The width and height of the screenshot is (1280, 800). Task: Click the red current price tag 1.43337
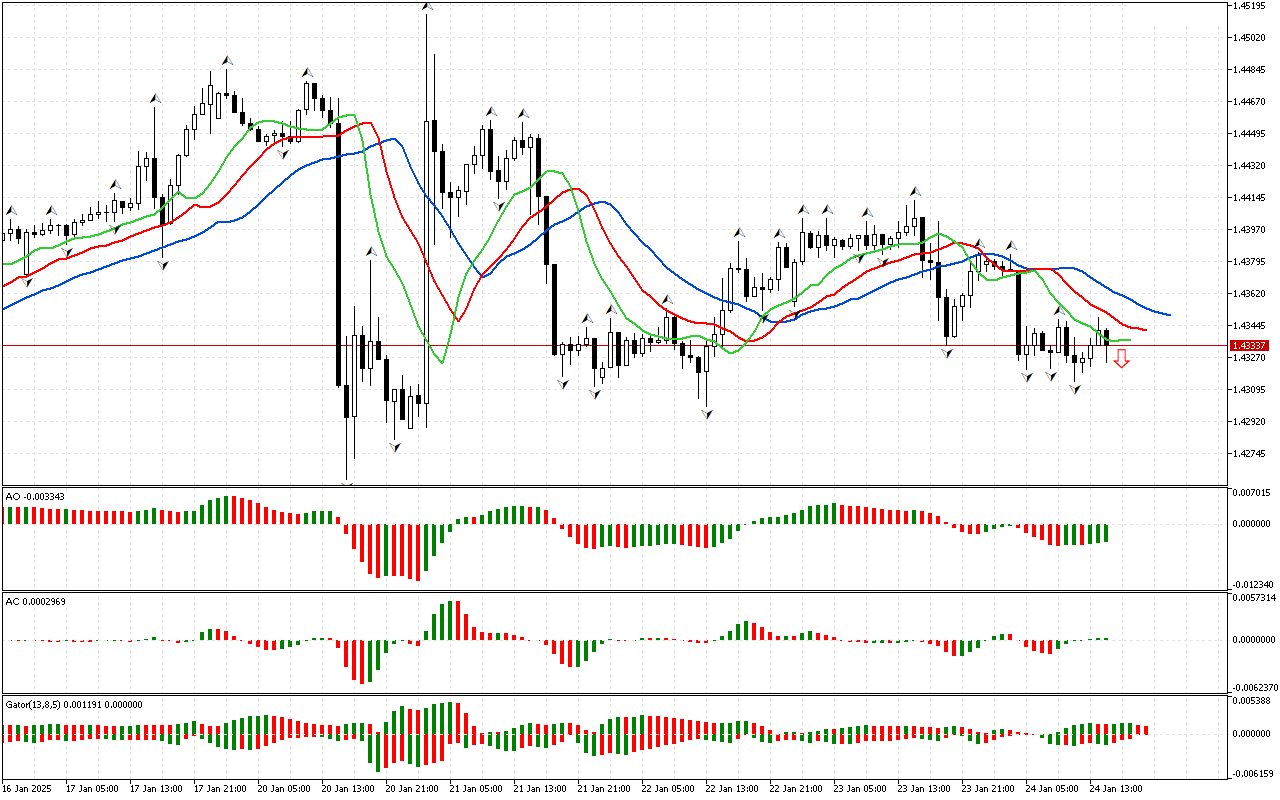(1250, 346)
